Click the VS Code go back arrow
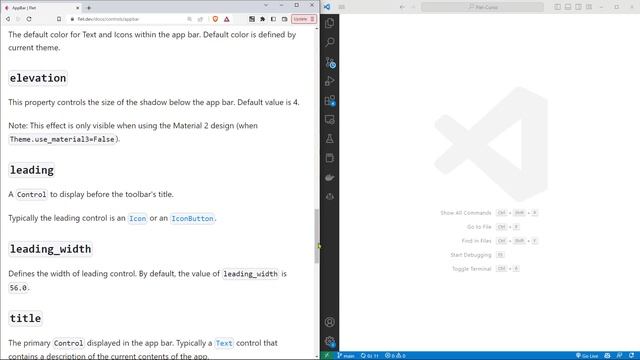 (x=402, y=7)
